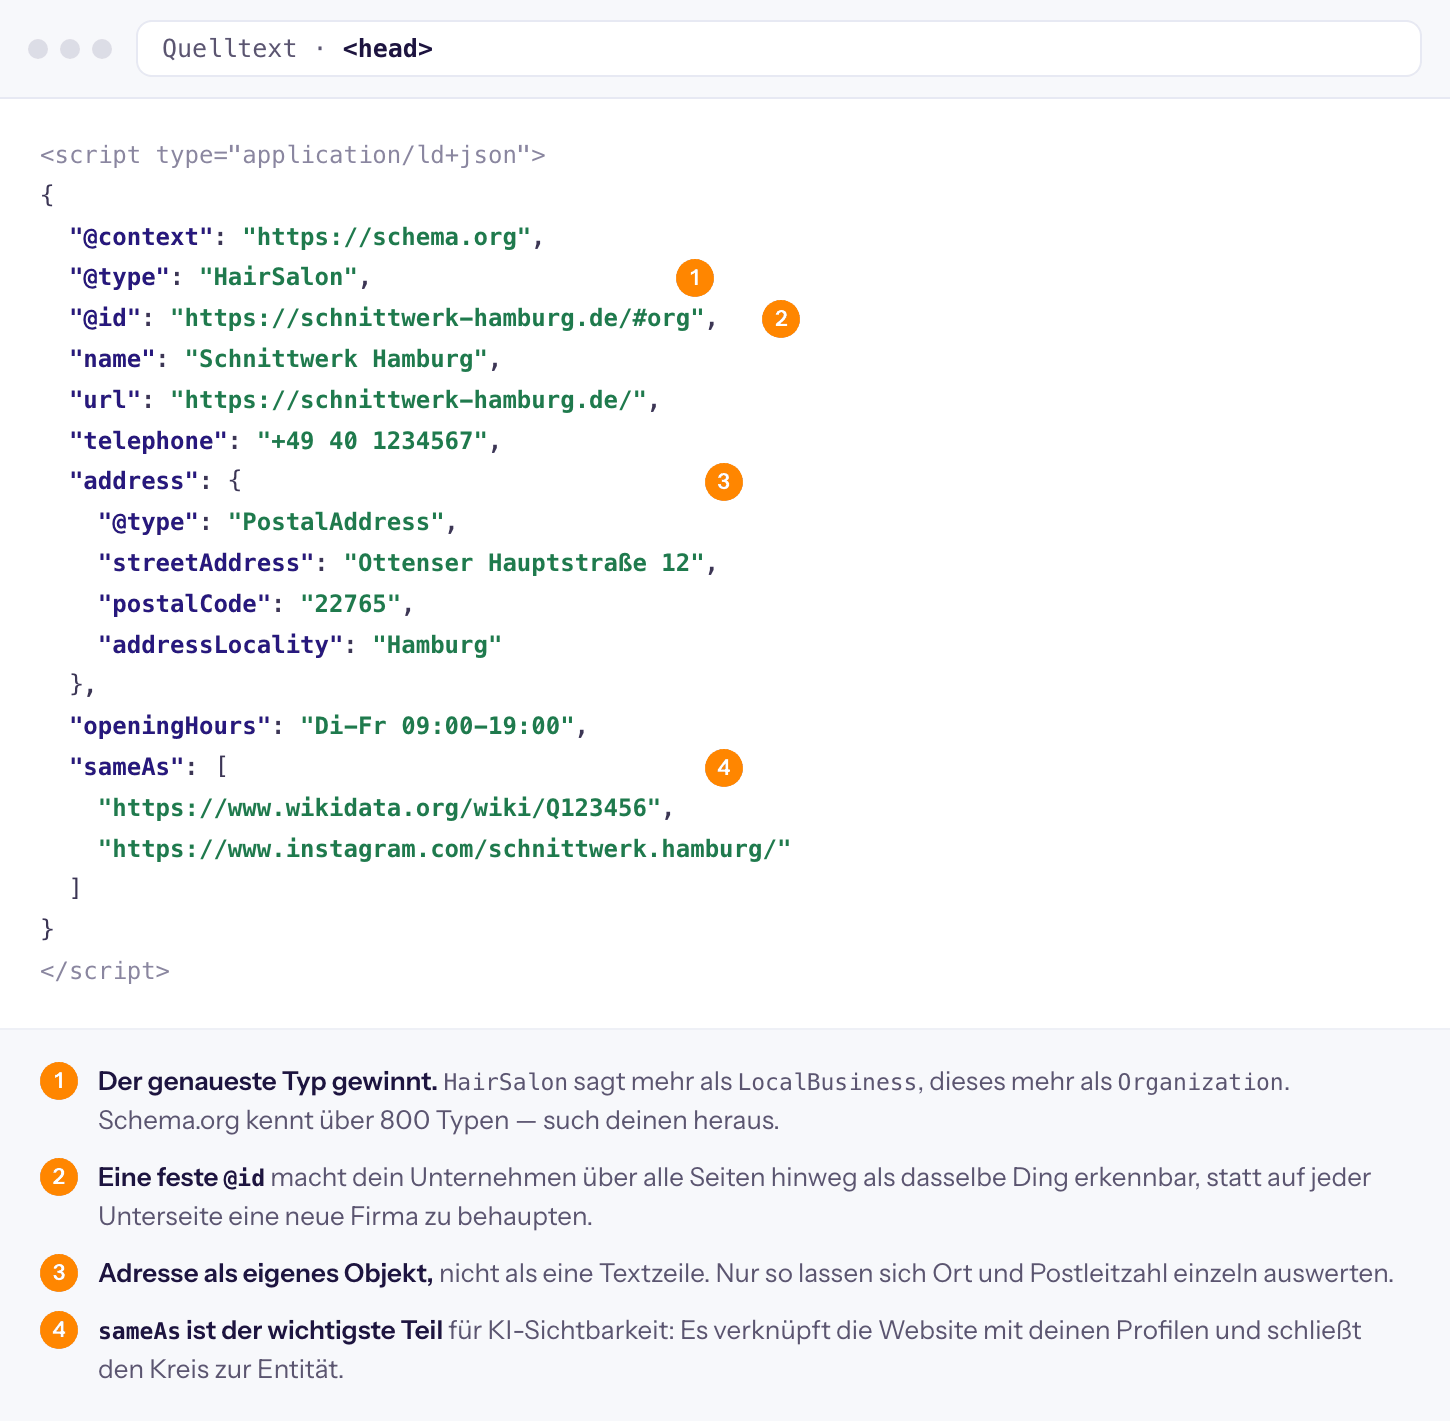Select the "telephone" key
This screenshot has width=1450, height=1423.
point(148,441)
